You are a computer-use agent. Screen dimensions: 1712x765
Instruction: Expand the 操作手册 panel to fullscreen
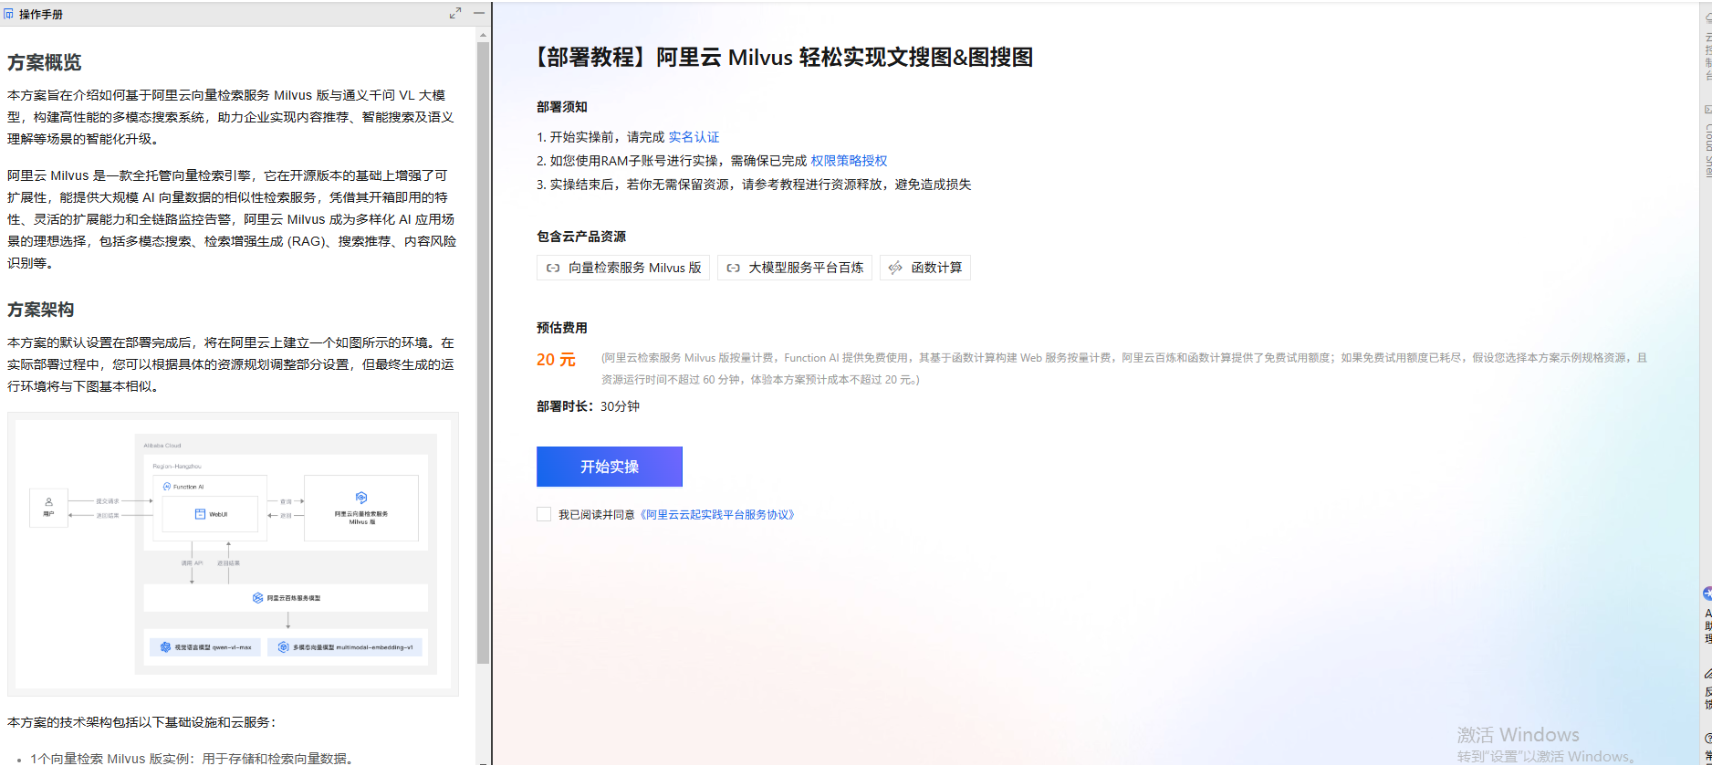click(455, 13)
